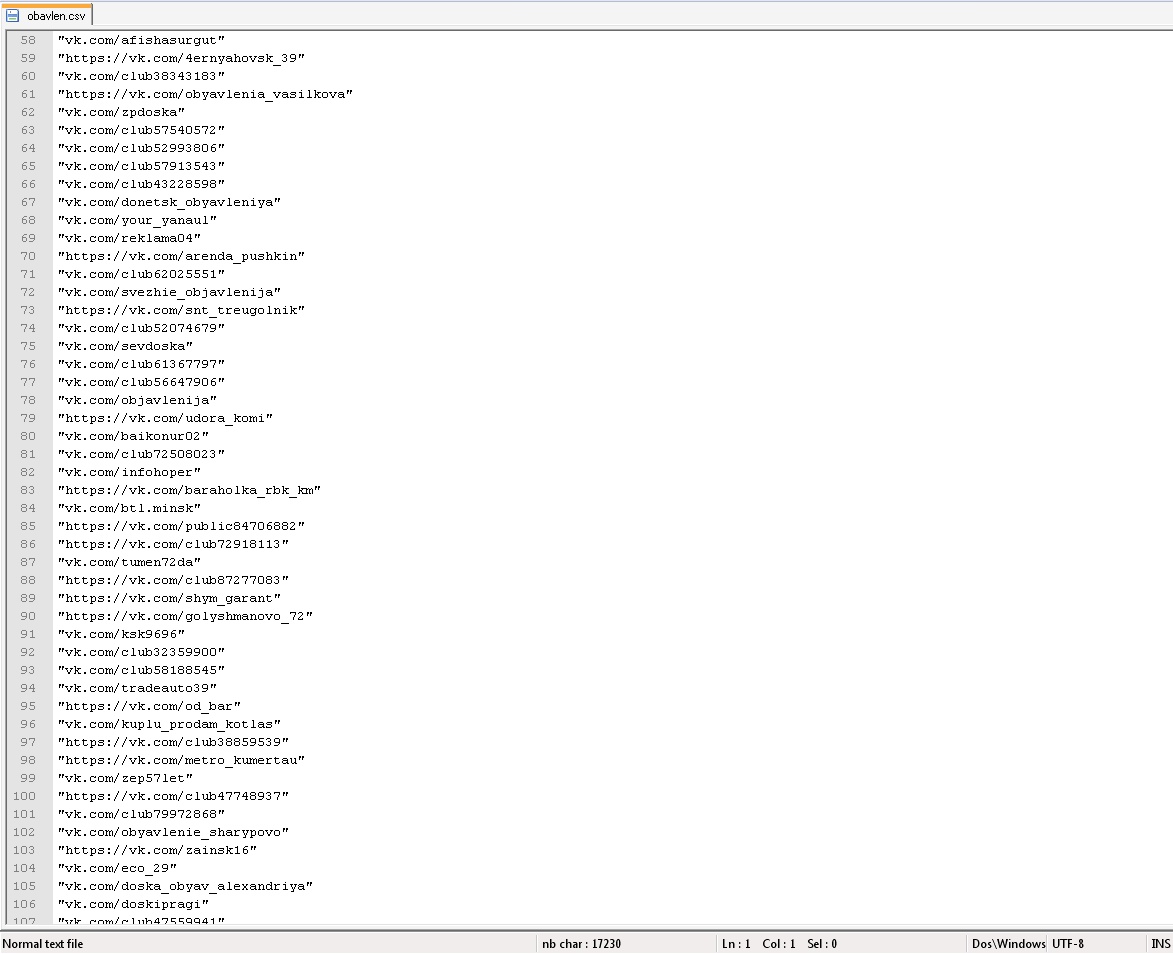This screenshot has width=1173, height=954.
Task: Click line "https://vk.com/club47748937"
Action: click(x=174, y=795)
